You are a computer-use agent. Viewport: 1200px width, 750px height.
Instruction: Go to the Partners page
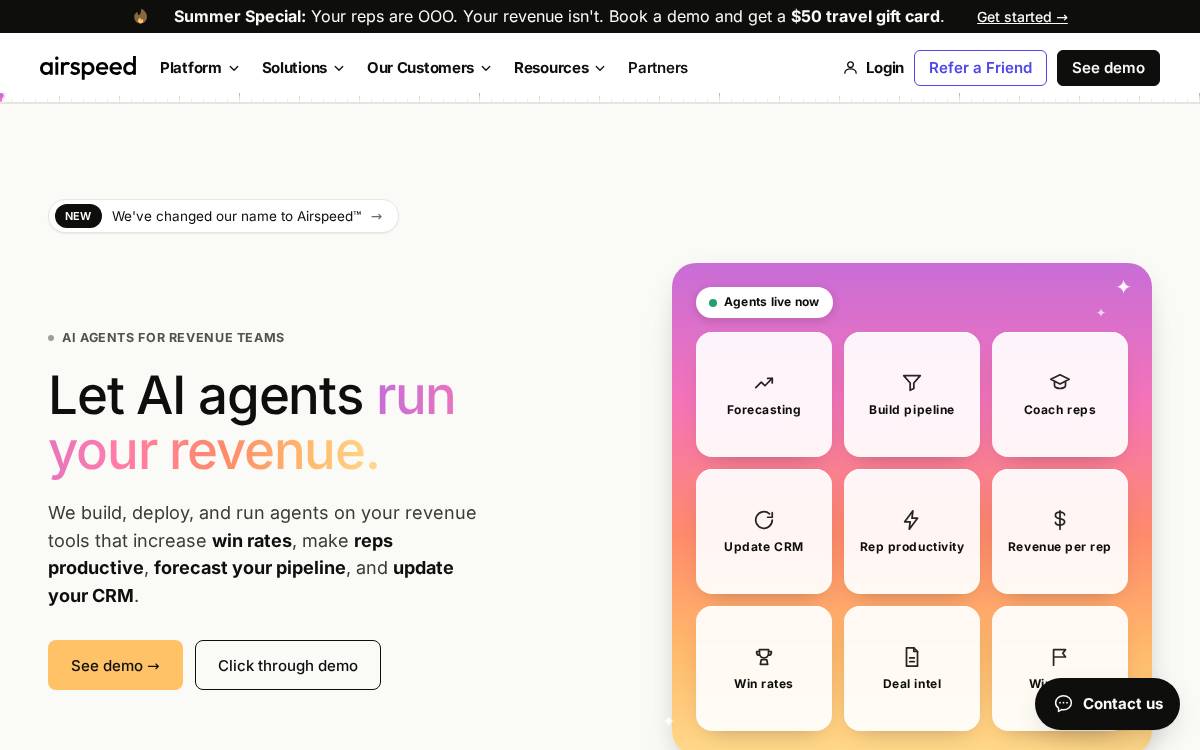tap(658, 68)
